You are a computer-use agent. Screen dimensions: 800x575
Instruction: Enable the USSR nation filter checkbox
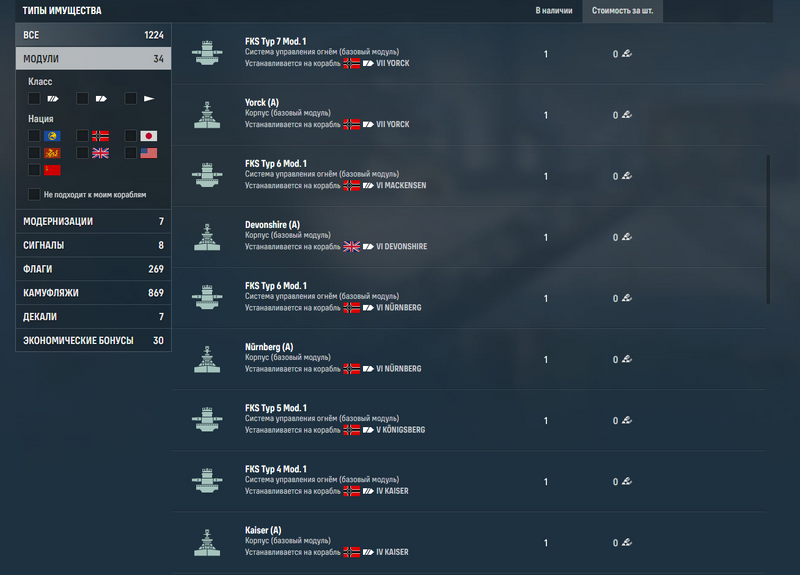pos(34,170)
